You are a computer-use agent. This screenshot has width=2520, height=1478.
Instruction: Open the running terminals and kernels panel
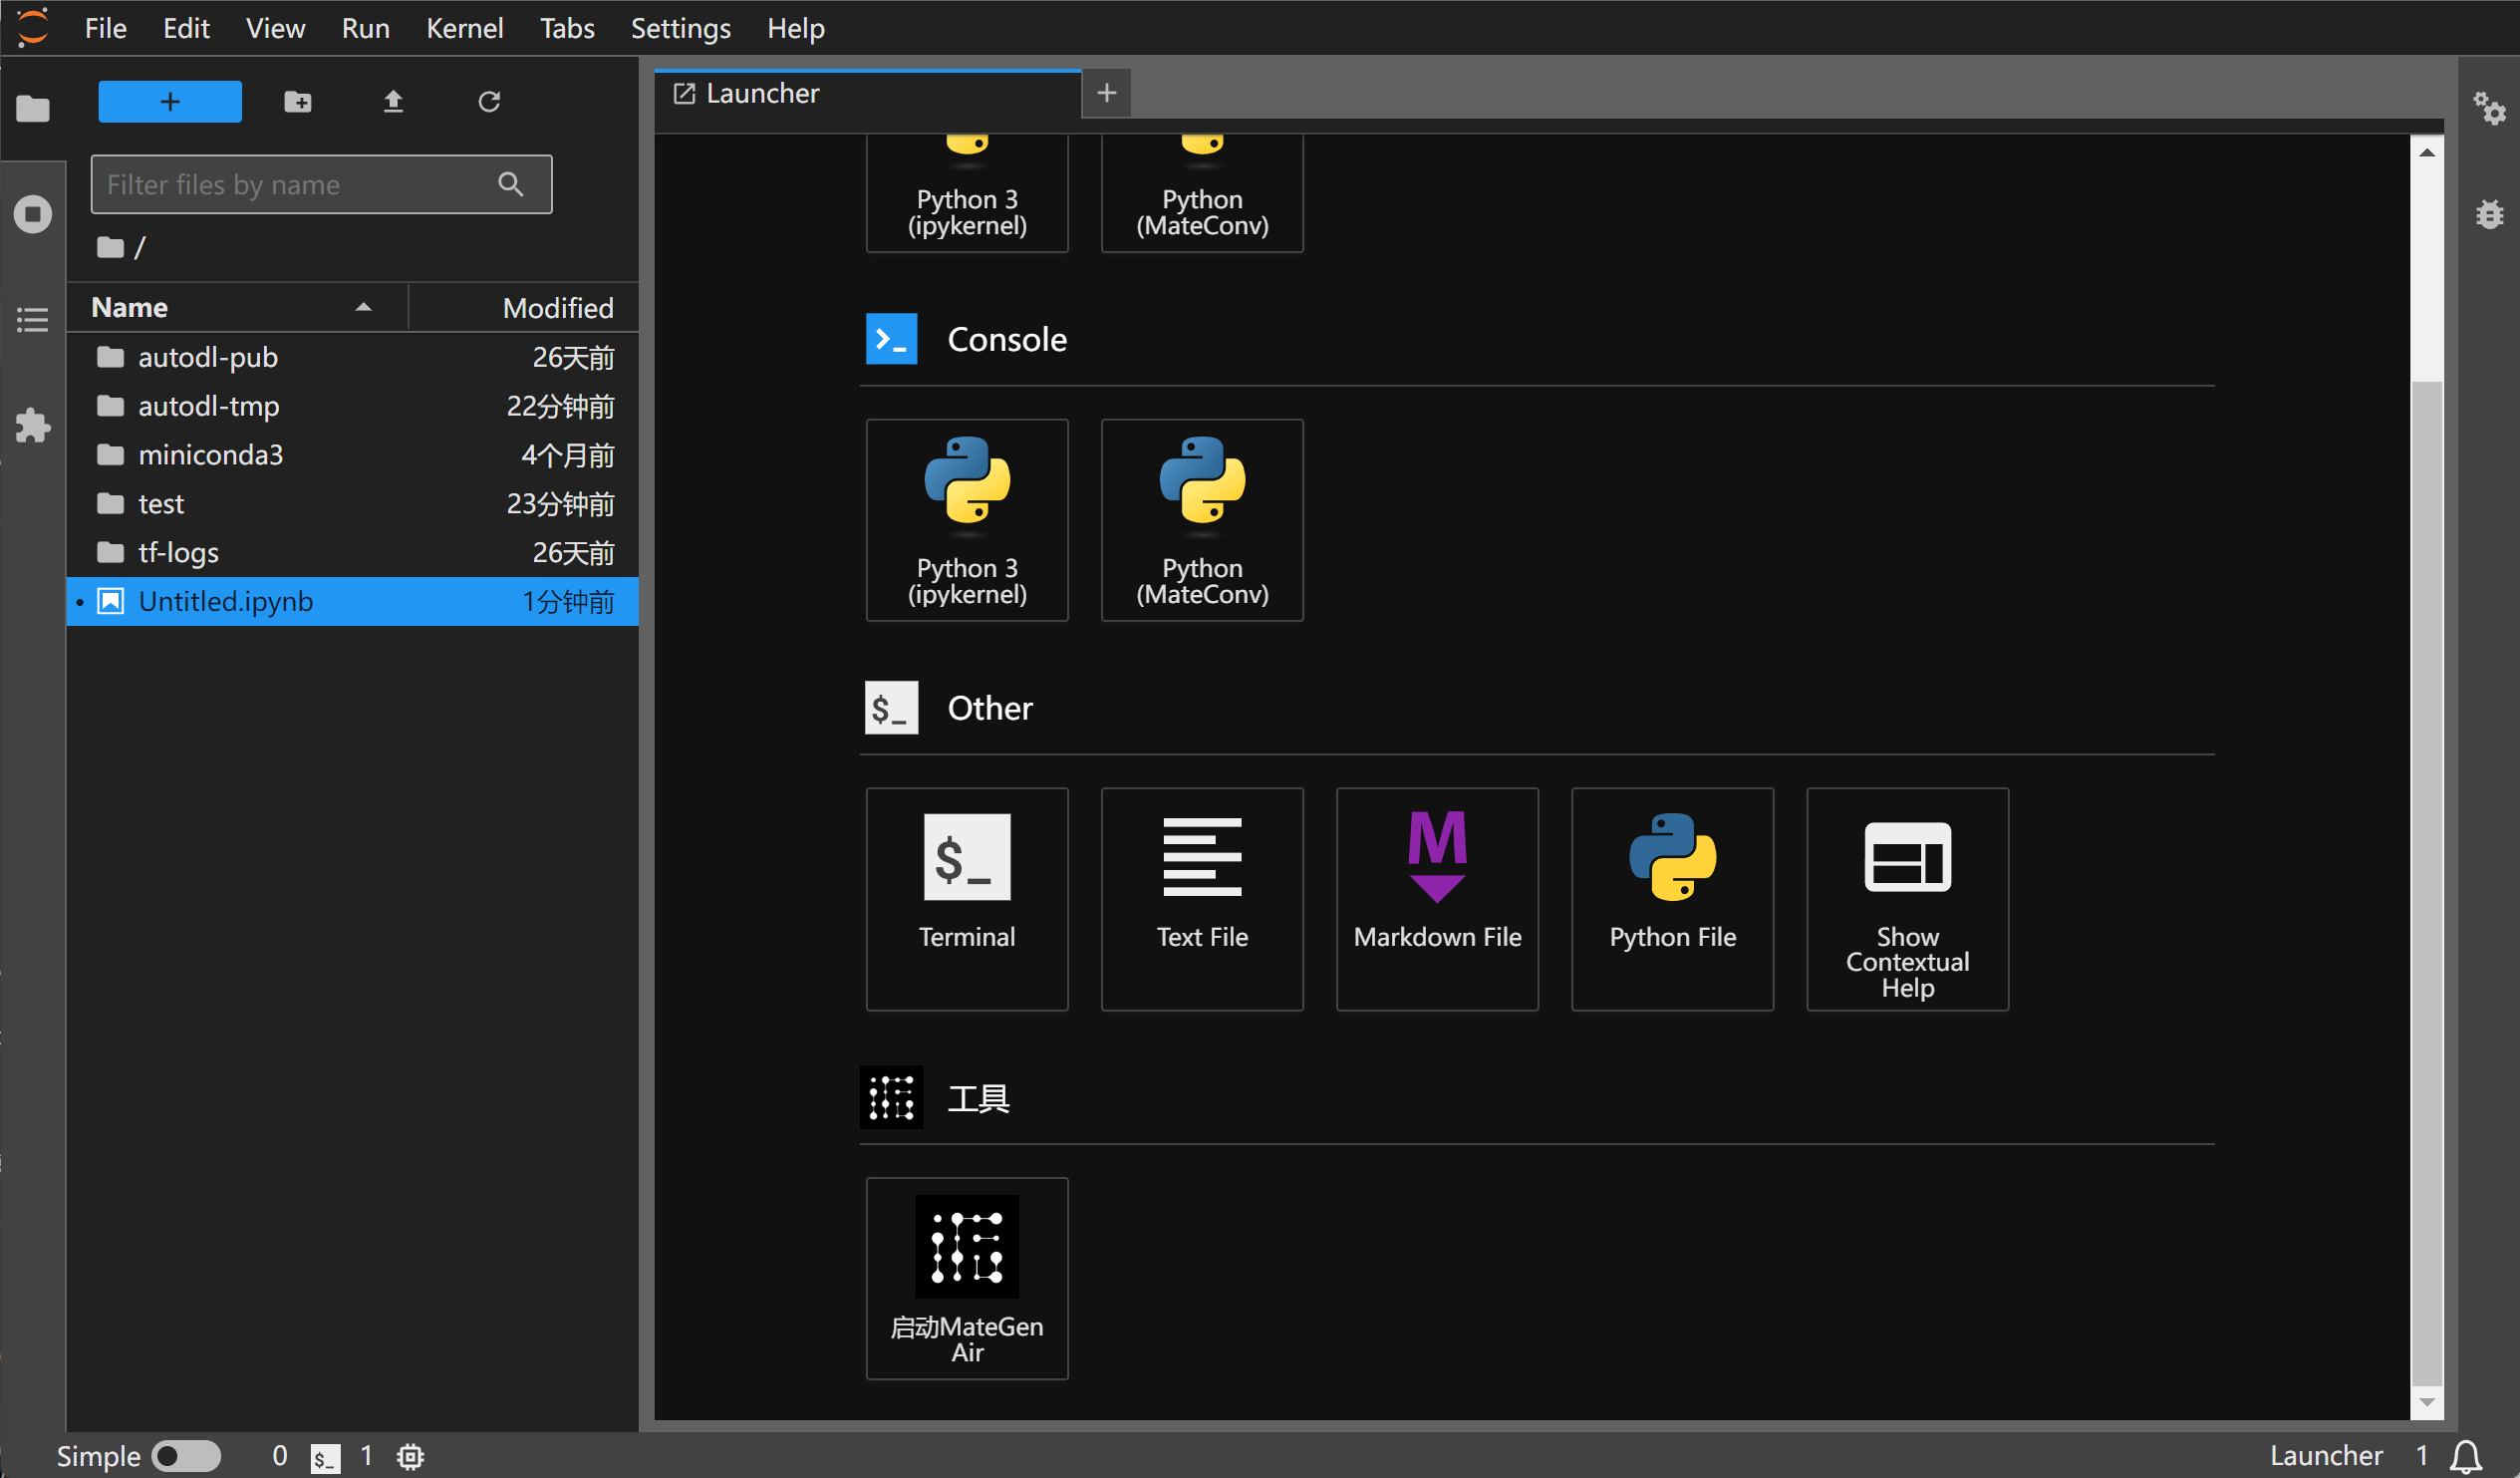click(33, 213)
